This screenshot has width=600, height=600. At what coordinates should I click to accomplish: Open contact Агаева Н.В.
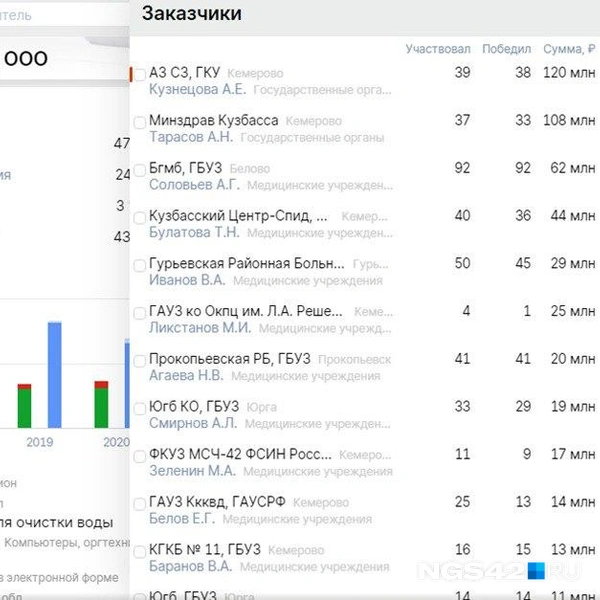186,375
